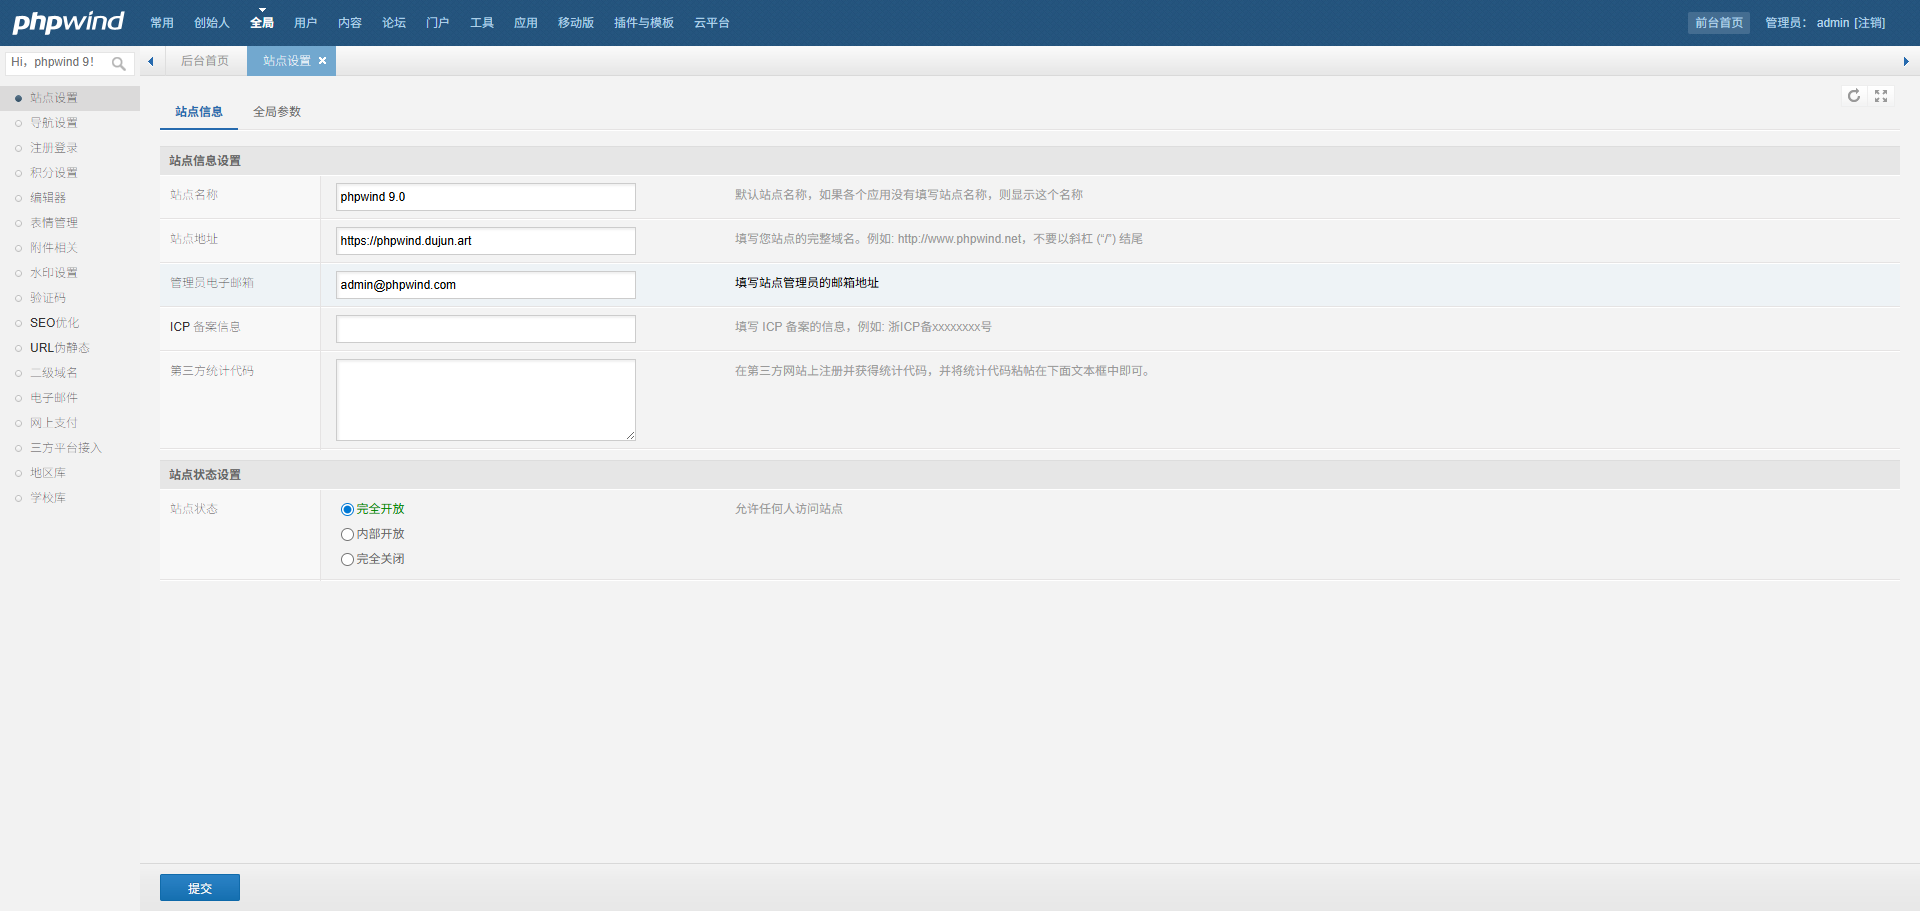Go to 前台首页 via the header button

[1718, 23]
